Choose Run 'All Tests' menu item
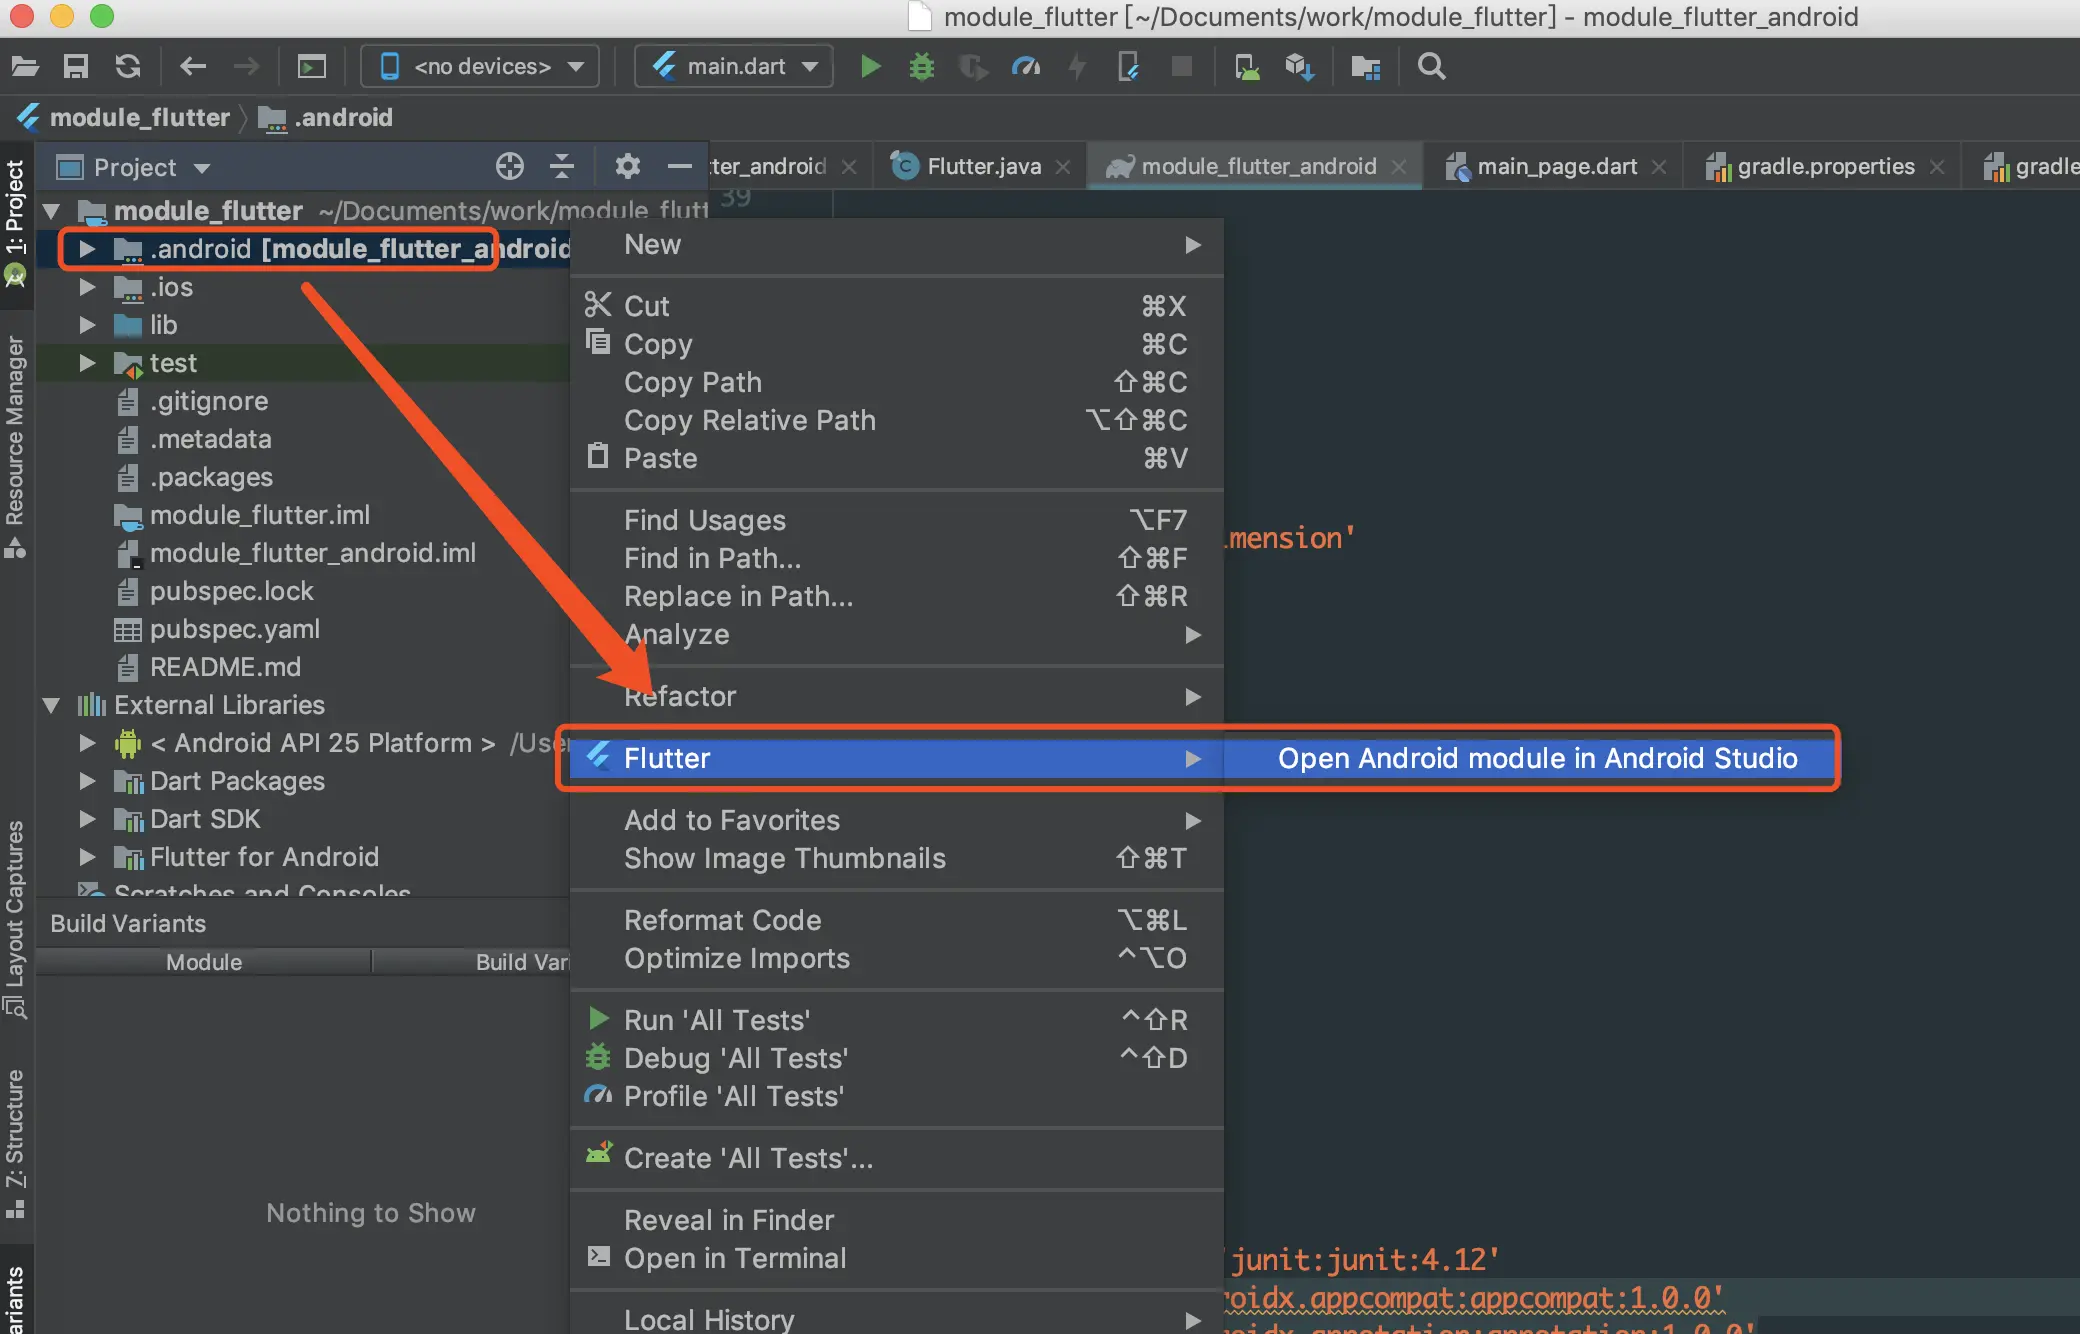 coord(896,1020)
